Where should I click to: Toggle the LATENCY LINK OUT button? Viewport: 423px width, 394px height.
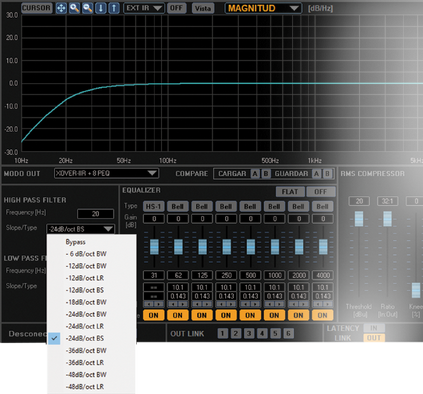point(374,338)
